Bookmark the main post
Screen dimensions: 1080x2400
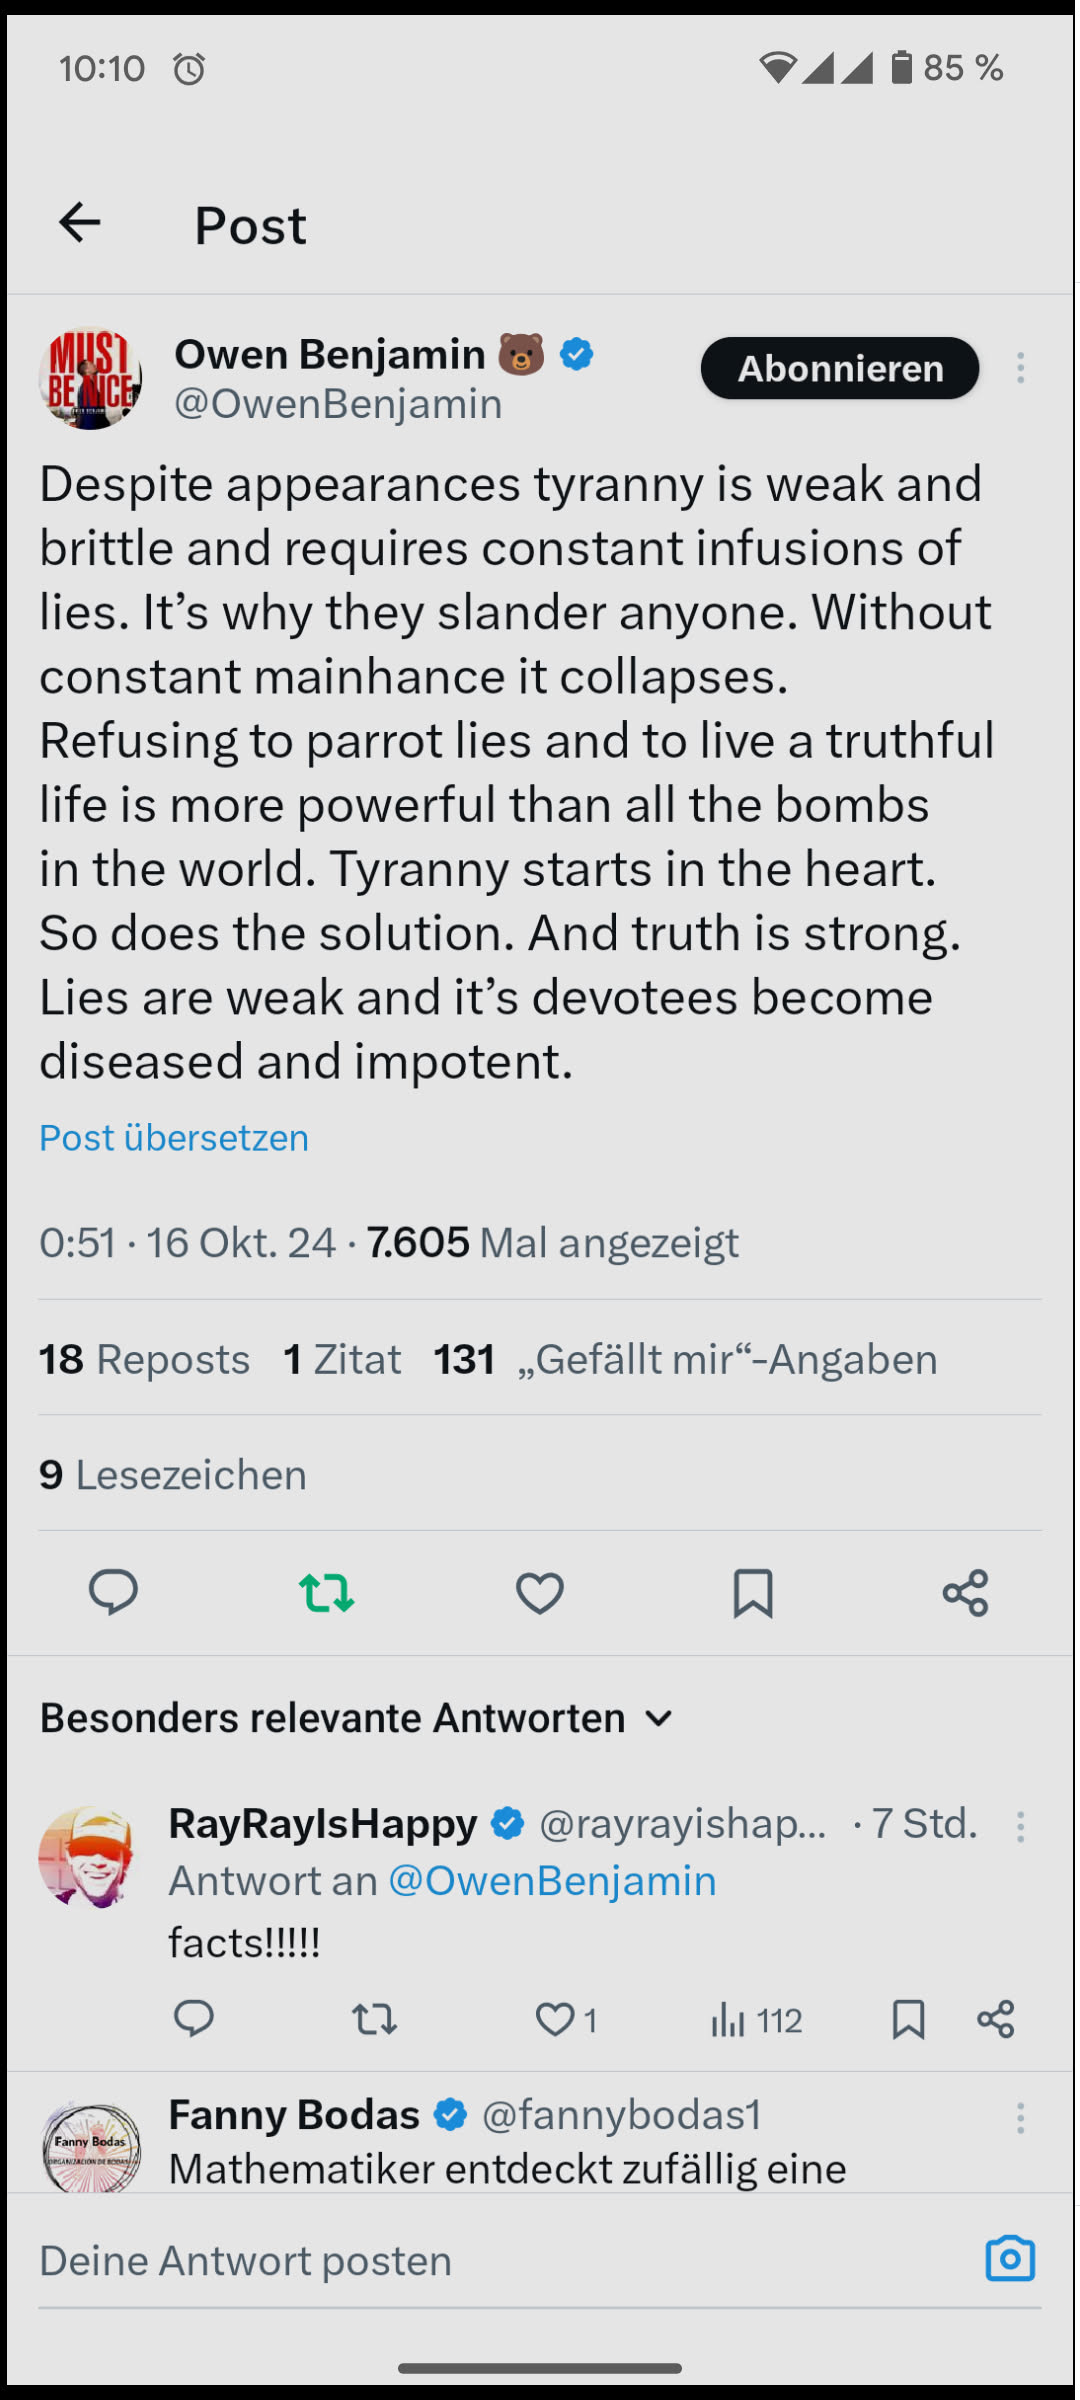coord(752,1592)
